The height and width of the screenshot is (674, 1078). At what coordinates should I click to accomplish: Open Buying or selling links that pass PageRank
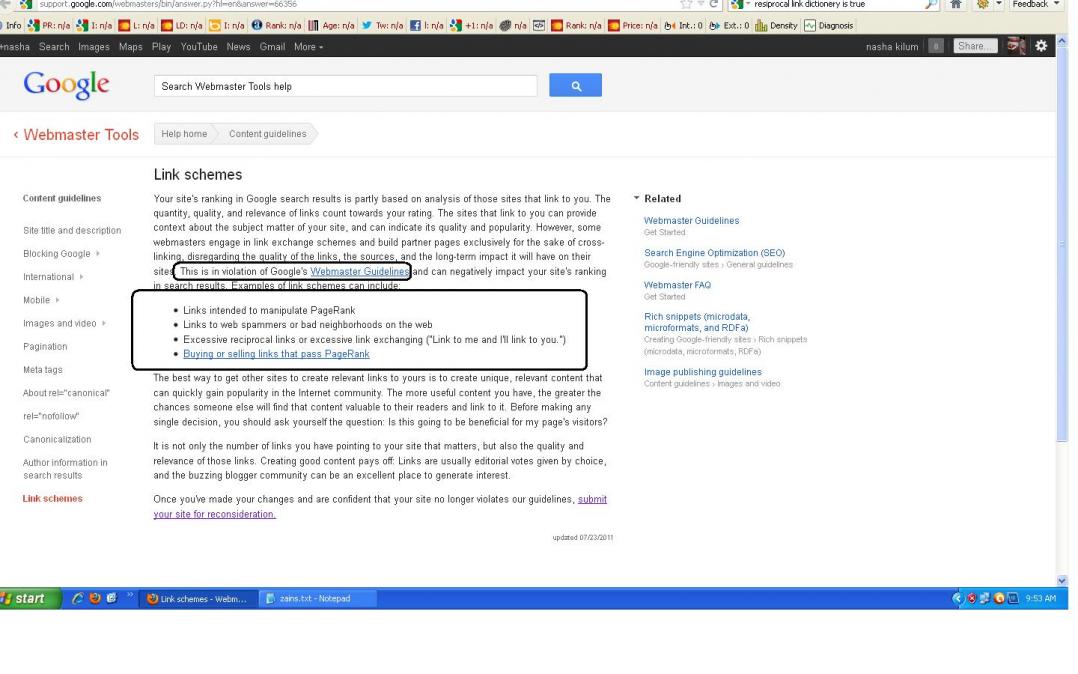click(276, 354)
